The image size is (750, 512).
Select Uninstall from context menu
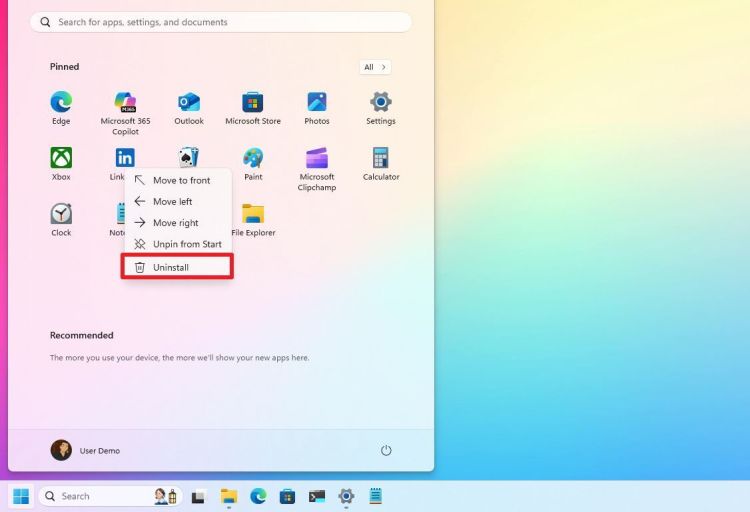pyautogui.click(x=178, y=267)
